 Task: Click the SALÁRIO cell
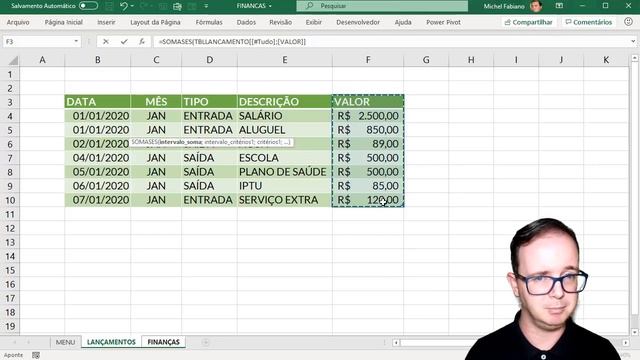pyautogui.click(x=284, y=116)
